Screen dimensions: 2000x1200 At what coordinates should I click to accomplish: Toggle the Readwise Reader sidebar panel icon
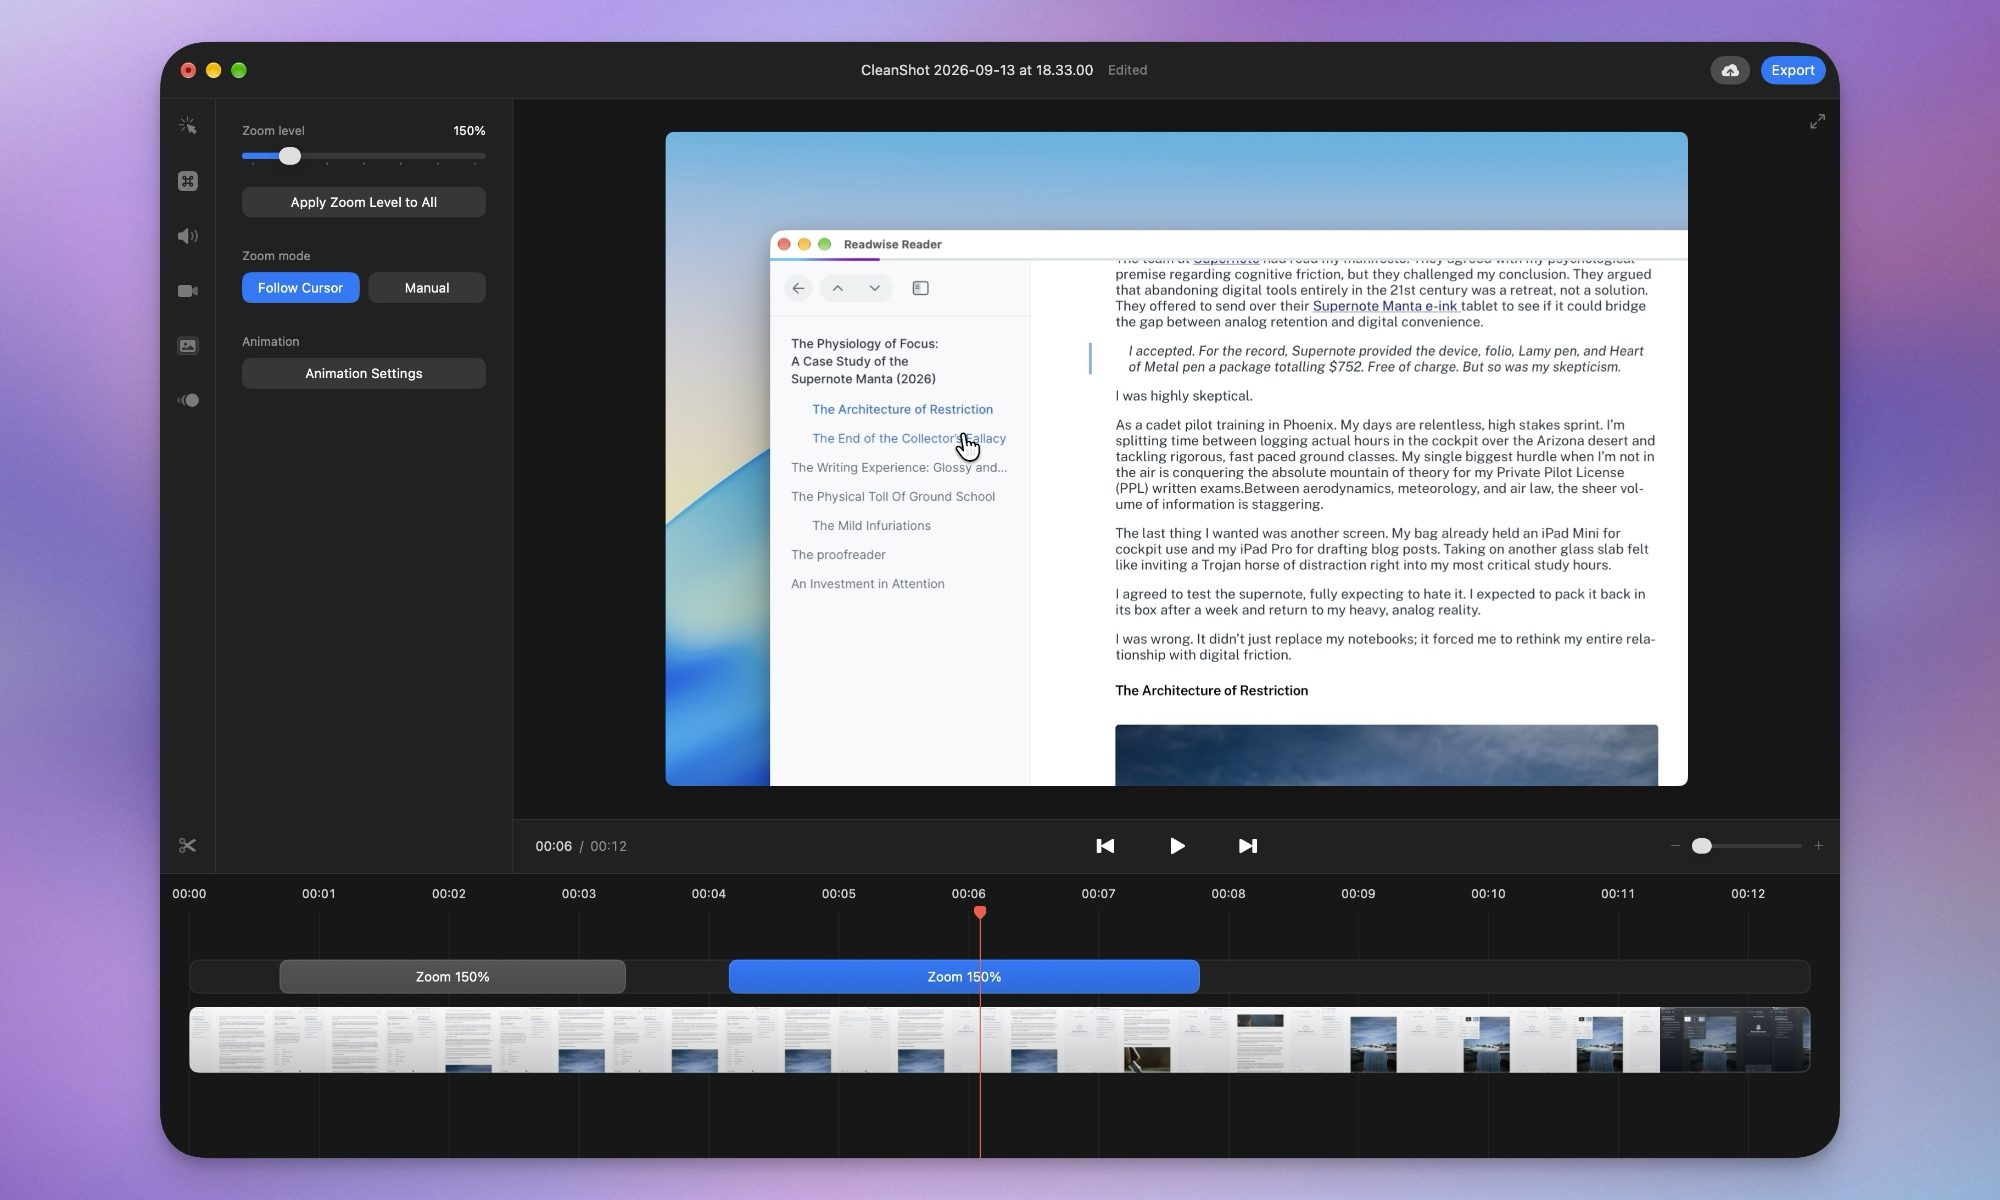tap(921, 288)
